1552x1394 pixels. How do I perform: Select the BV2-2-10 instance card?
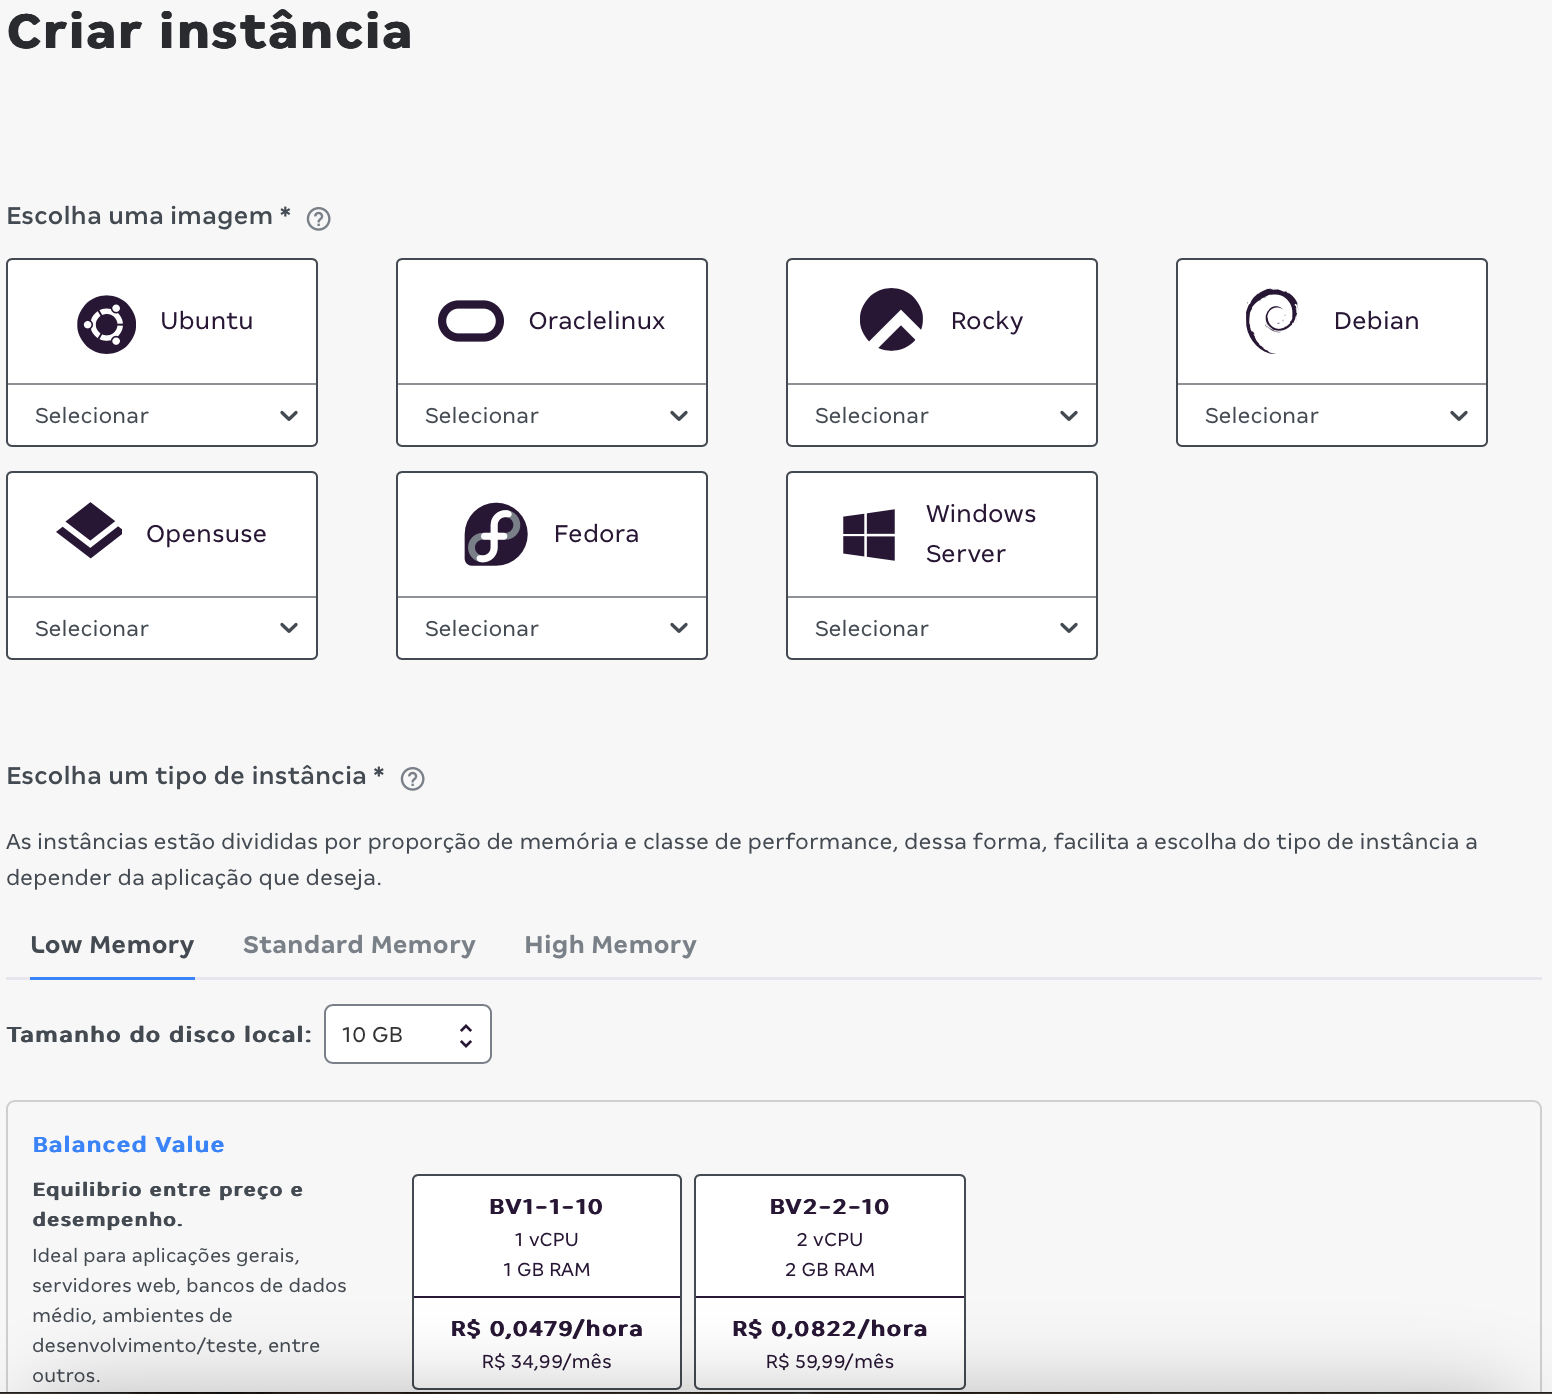(x=830, y=1282)
